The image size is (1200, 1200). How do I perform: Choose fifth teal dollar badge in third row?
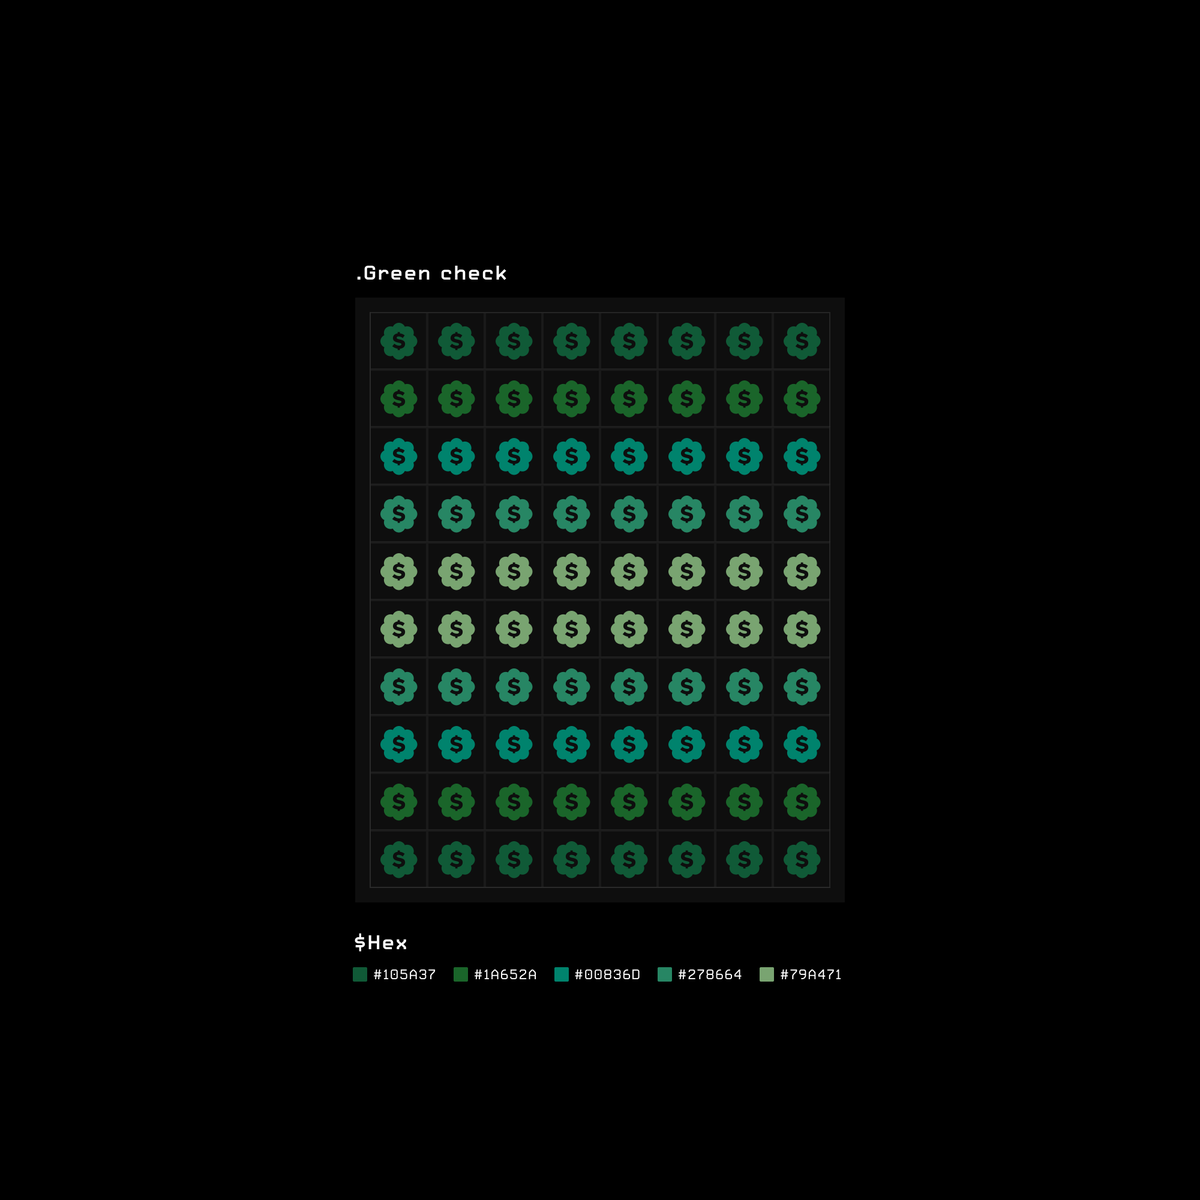coord(629,456)
